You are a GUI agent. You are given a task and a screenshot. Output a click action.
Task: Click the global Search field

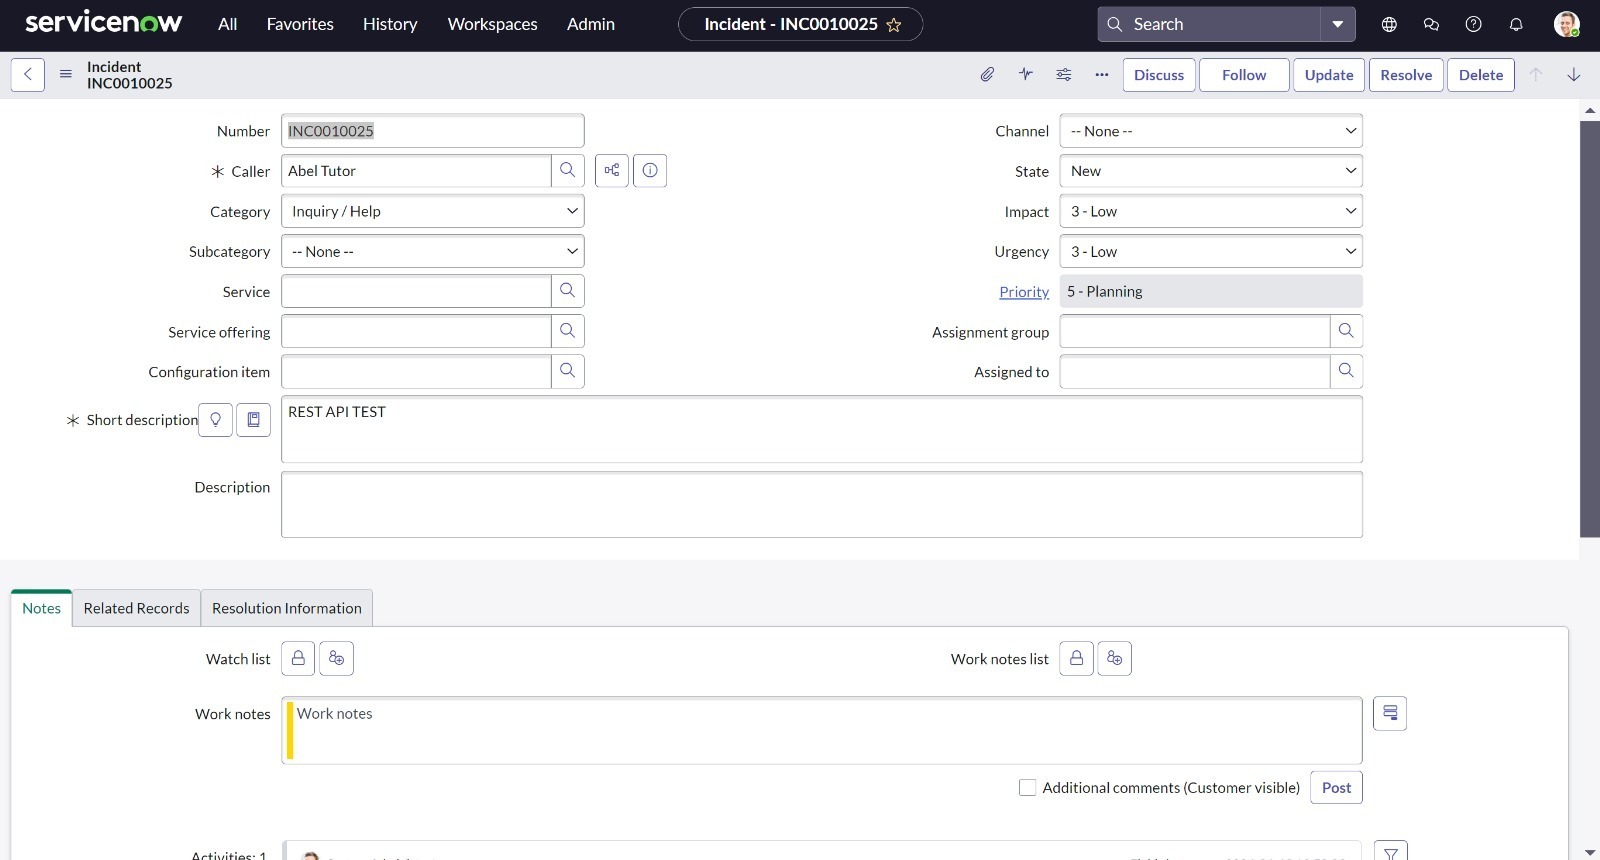coord(1210,24)
